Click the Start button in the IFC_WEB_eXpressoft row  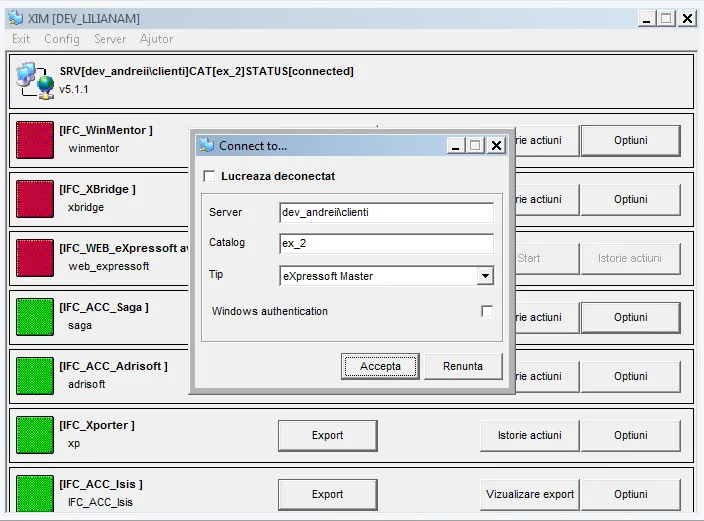pos(547,258)
